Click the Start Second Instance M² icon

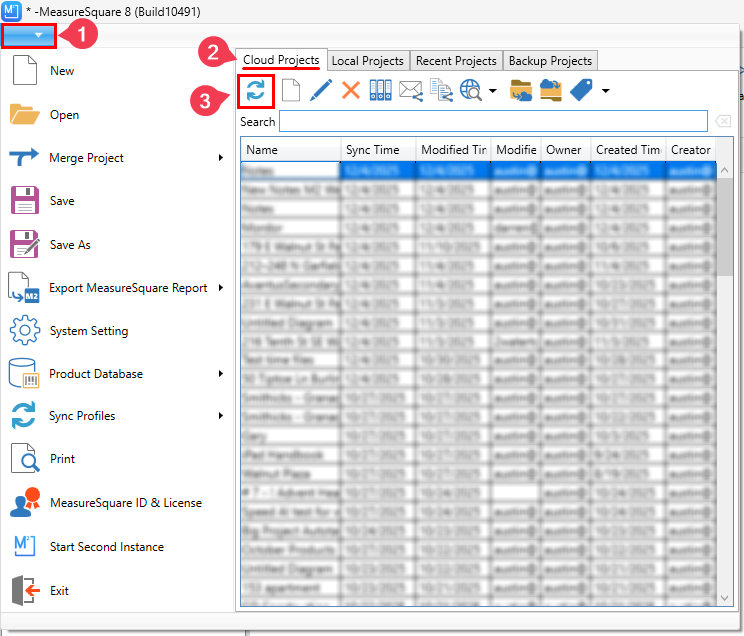tap(25, 546)
